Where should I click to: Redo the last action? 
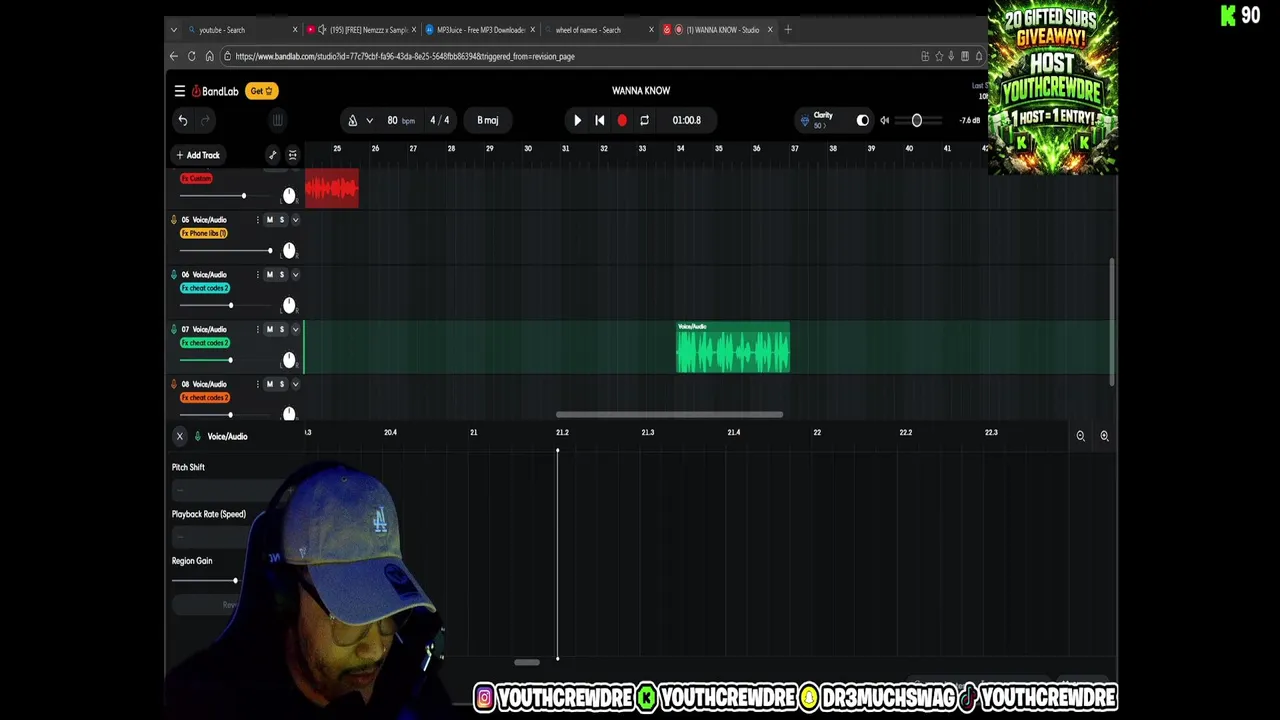pyautogui.click(x=205, y=120)
